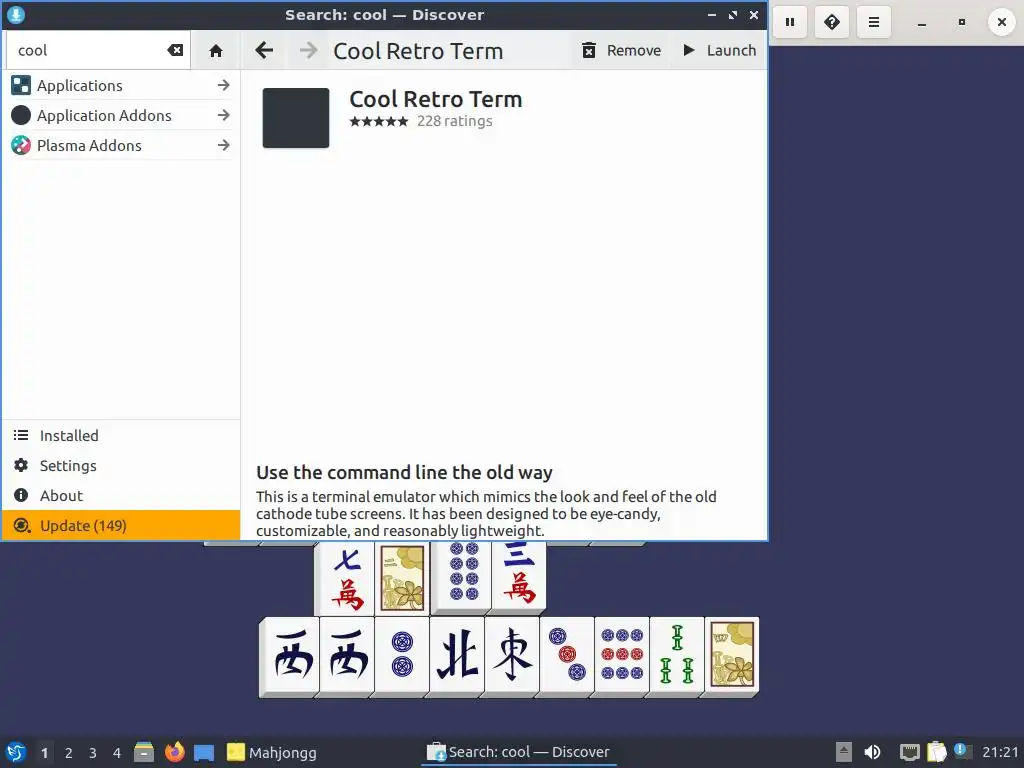This screenshot has width=1024, height=768.
Task: Click Applications category icon
Action: pos(21,86)
